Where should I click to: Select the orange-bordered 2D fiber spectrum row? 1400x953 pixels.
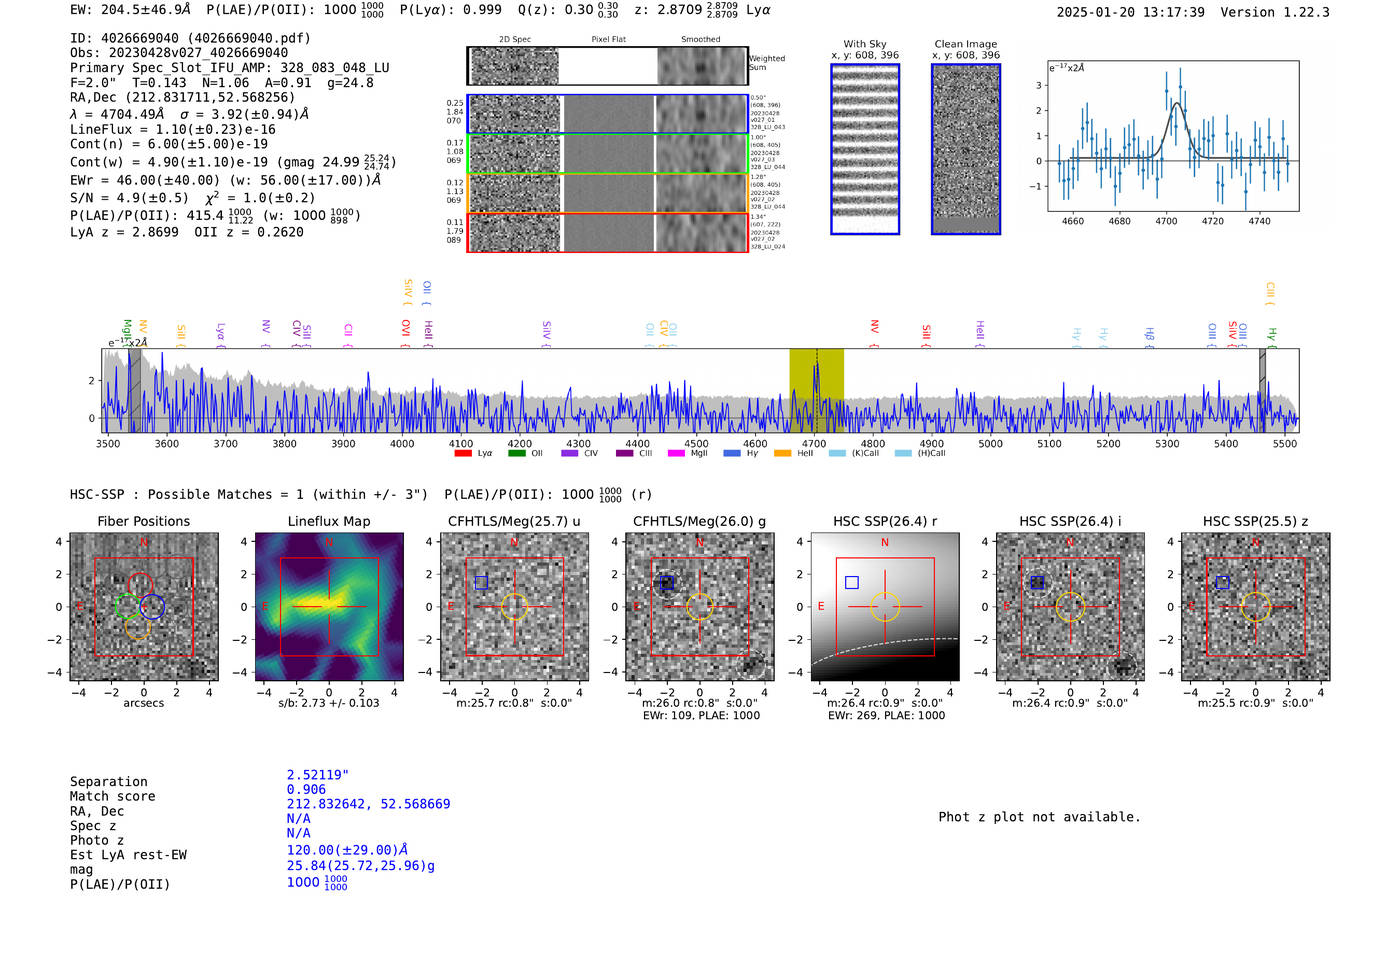click(x=608, y=193)
